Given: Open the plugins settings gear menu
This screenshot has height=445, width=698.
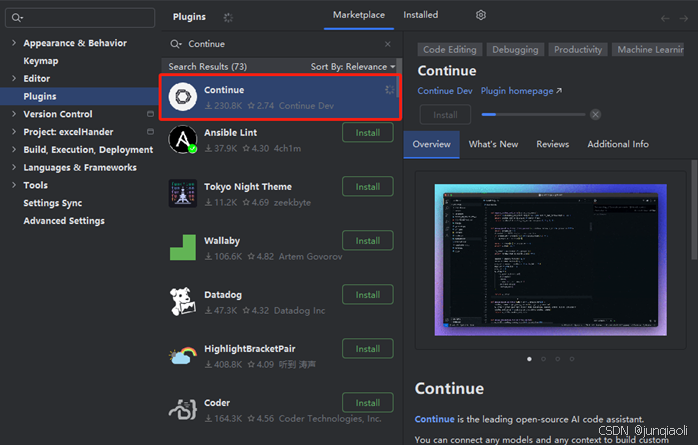Looking at the screenshot, I should [481, 15].
